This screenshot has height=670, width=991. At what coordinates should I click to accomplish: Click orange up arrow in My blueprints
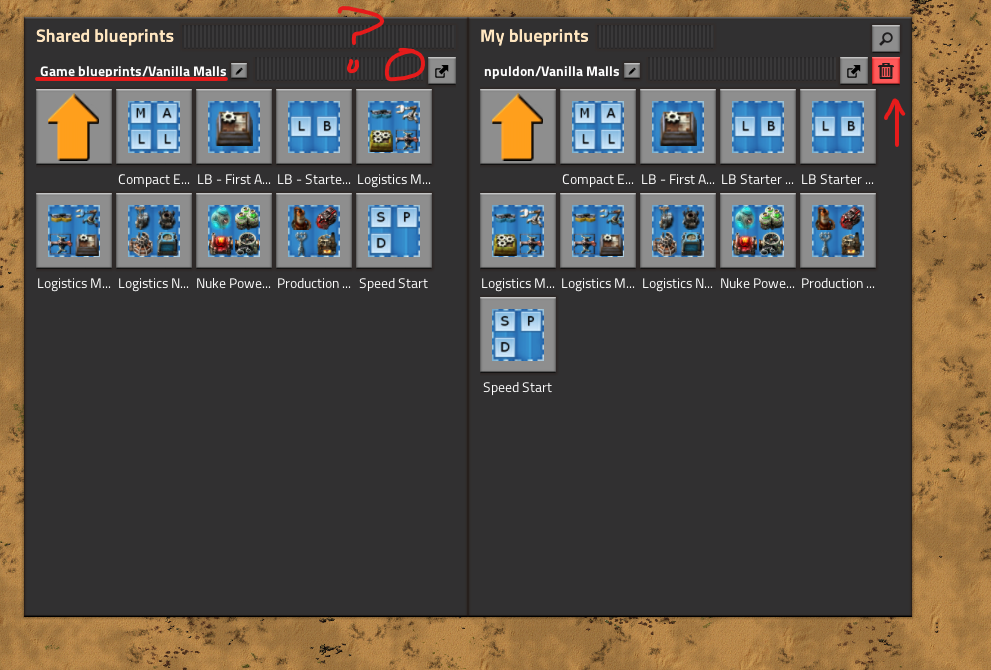(x=518, y=126)
